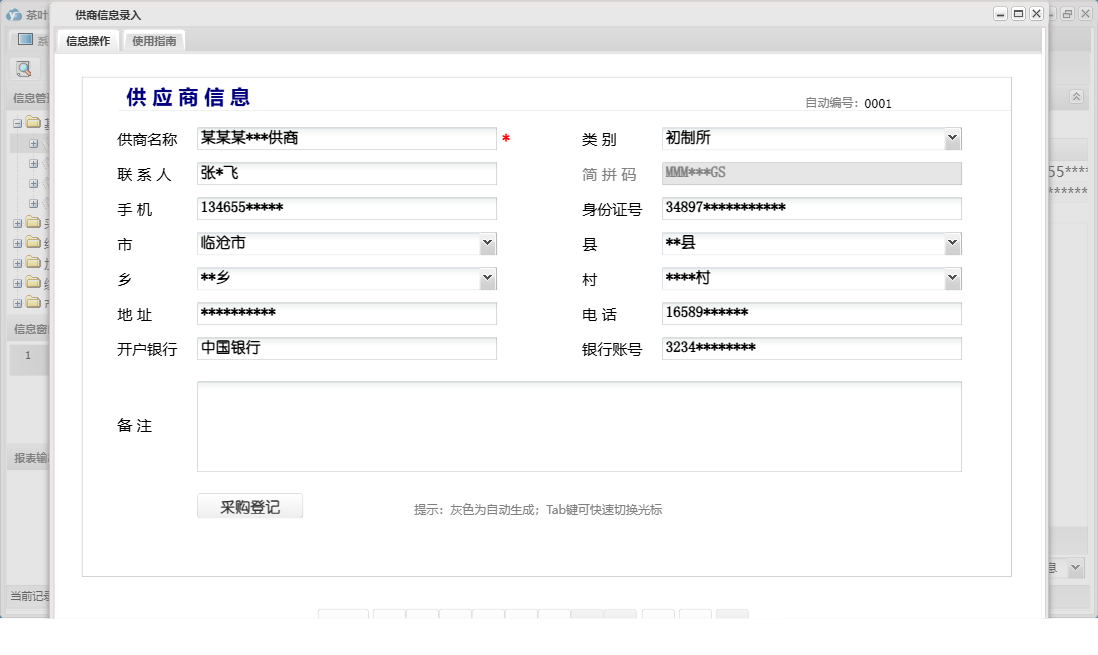Open the 村 dropdown
Viewport: 1098px width, 655px height.
pos(953,278)
